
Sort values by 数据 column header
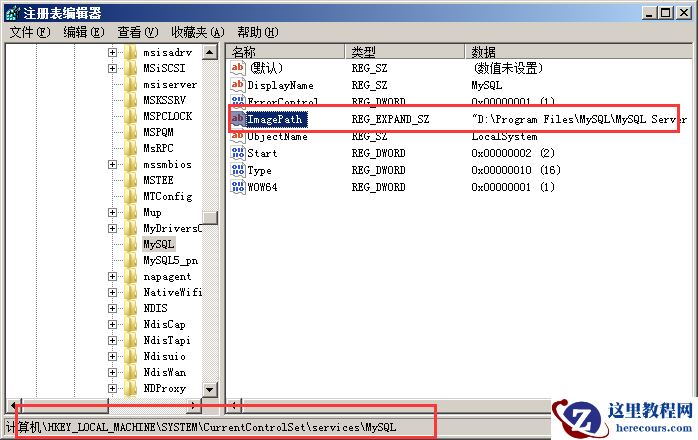tap(579, 52)
